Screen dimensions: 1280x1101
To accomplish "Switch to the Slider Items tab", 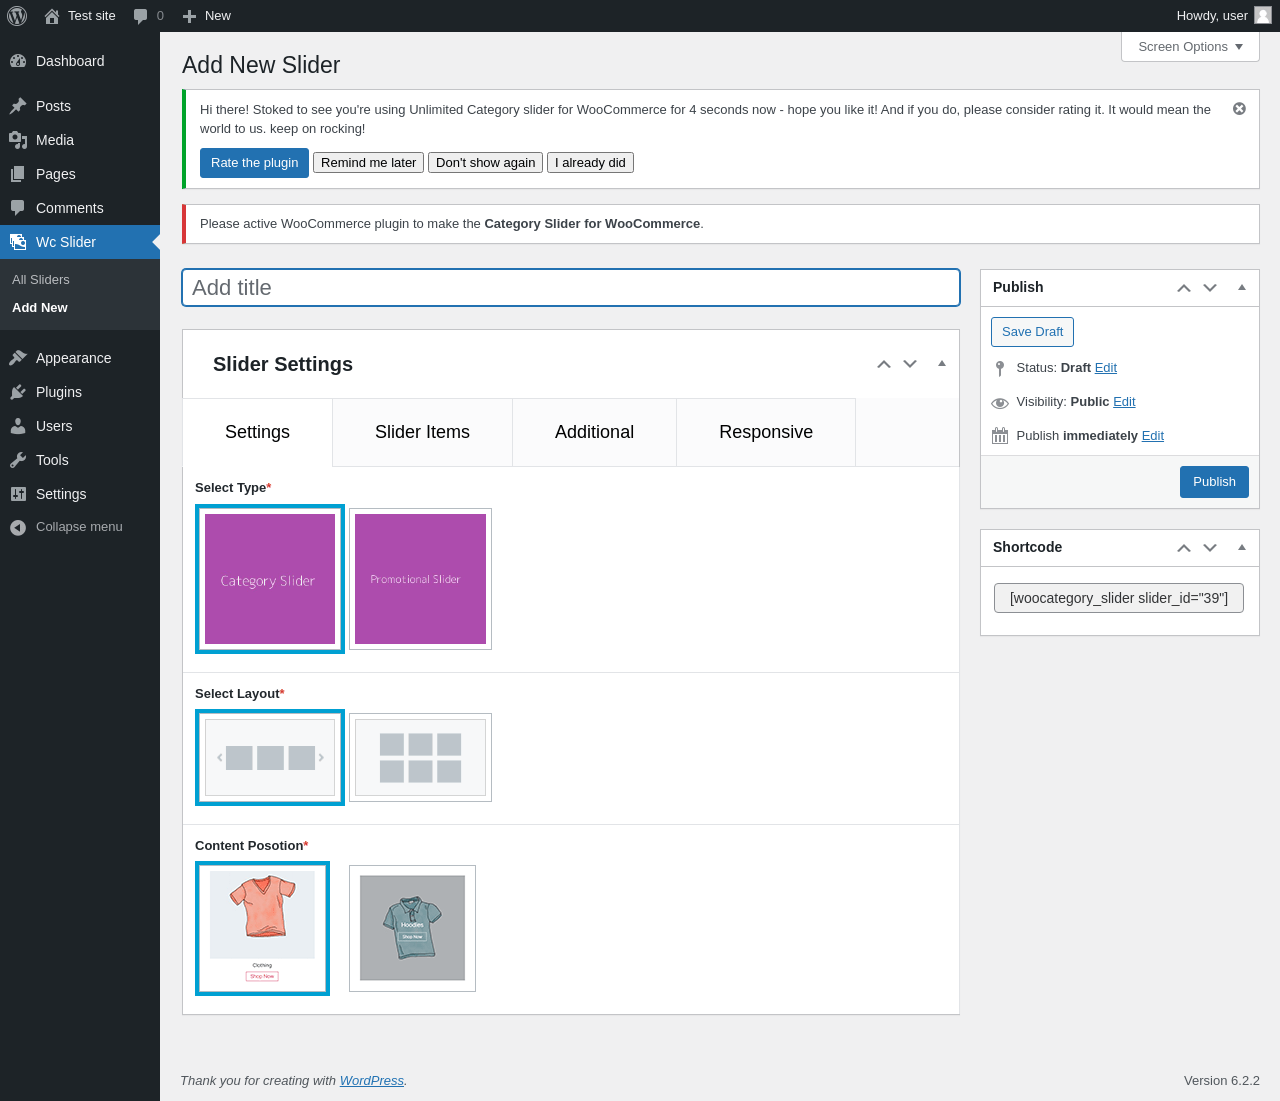I will (x=422, y=432).
